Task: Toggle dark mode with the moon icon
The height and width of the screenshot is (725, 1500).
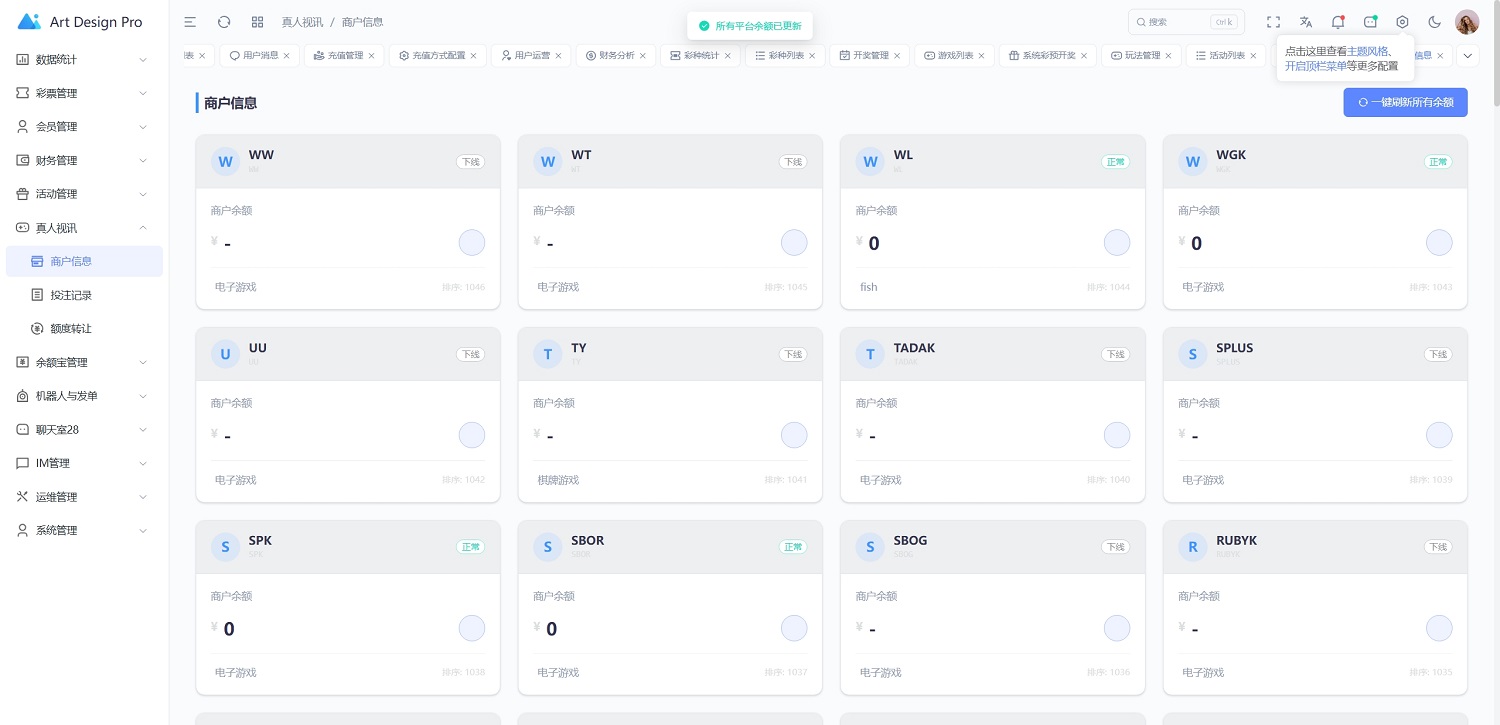Action: 1434,22
